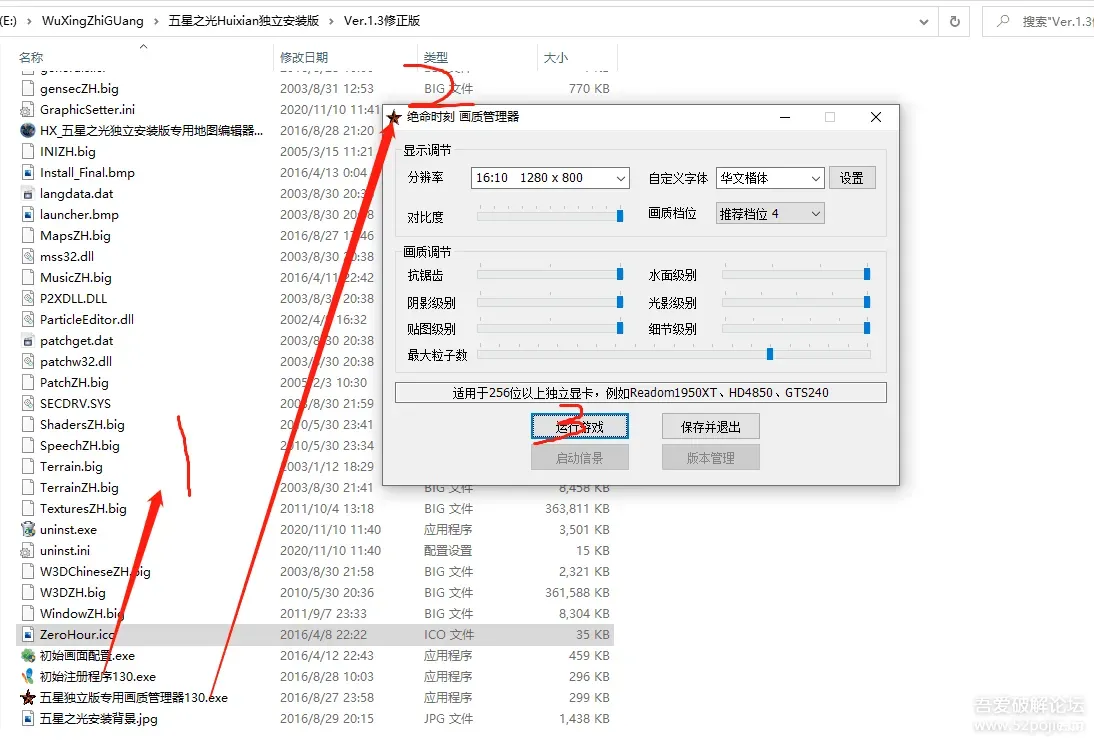Select the TerrainZH.big file name

80,487
